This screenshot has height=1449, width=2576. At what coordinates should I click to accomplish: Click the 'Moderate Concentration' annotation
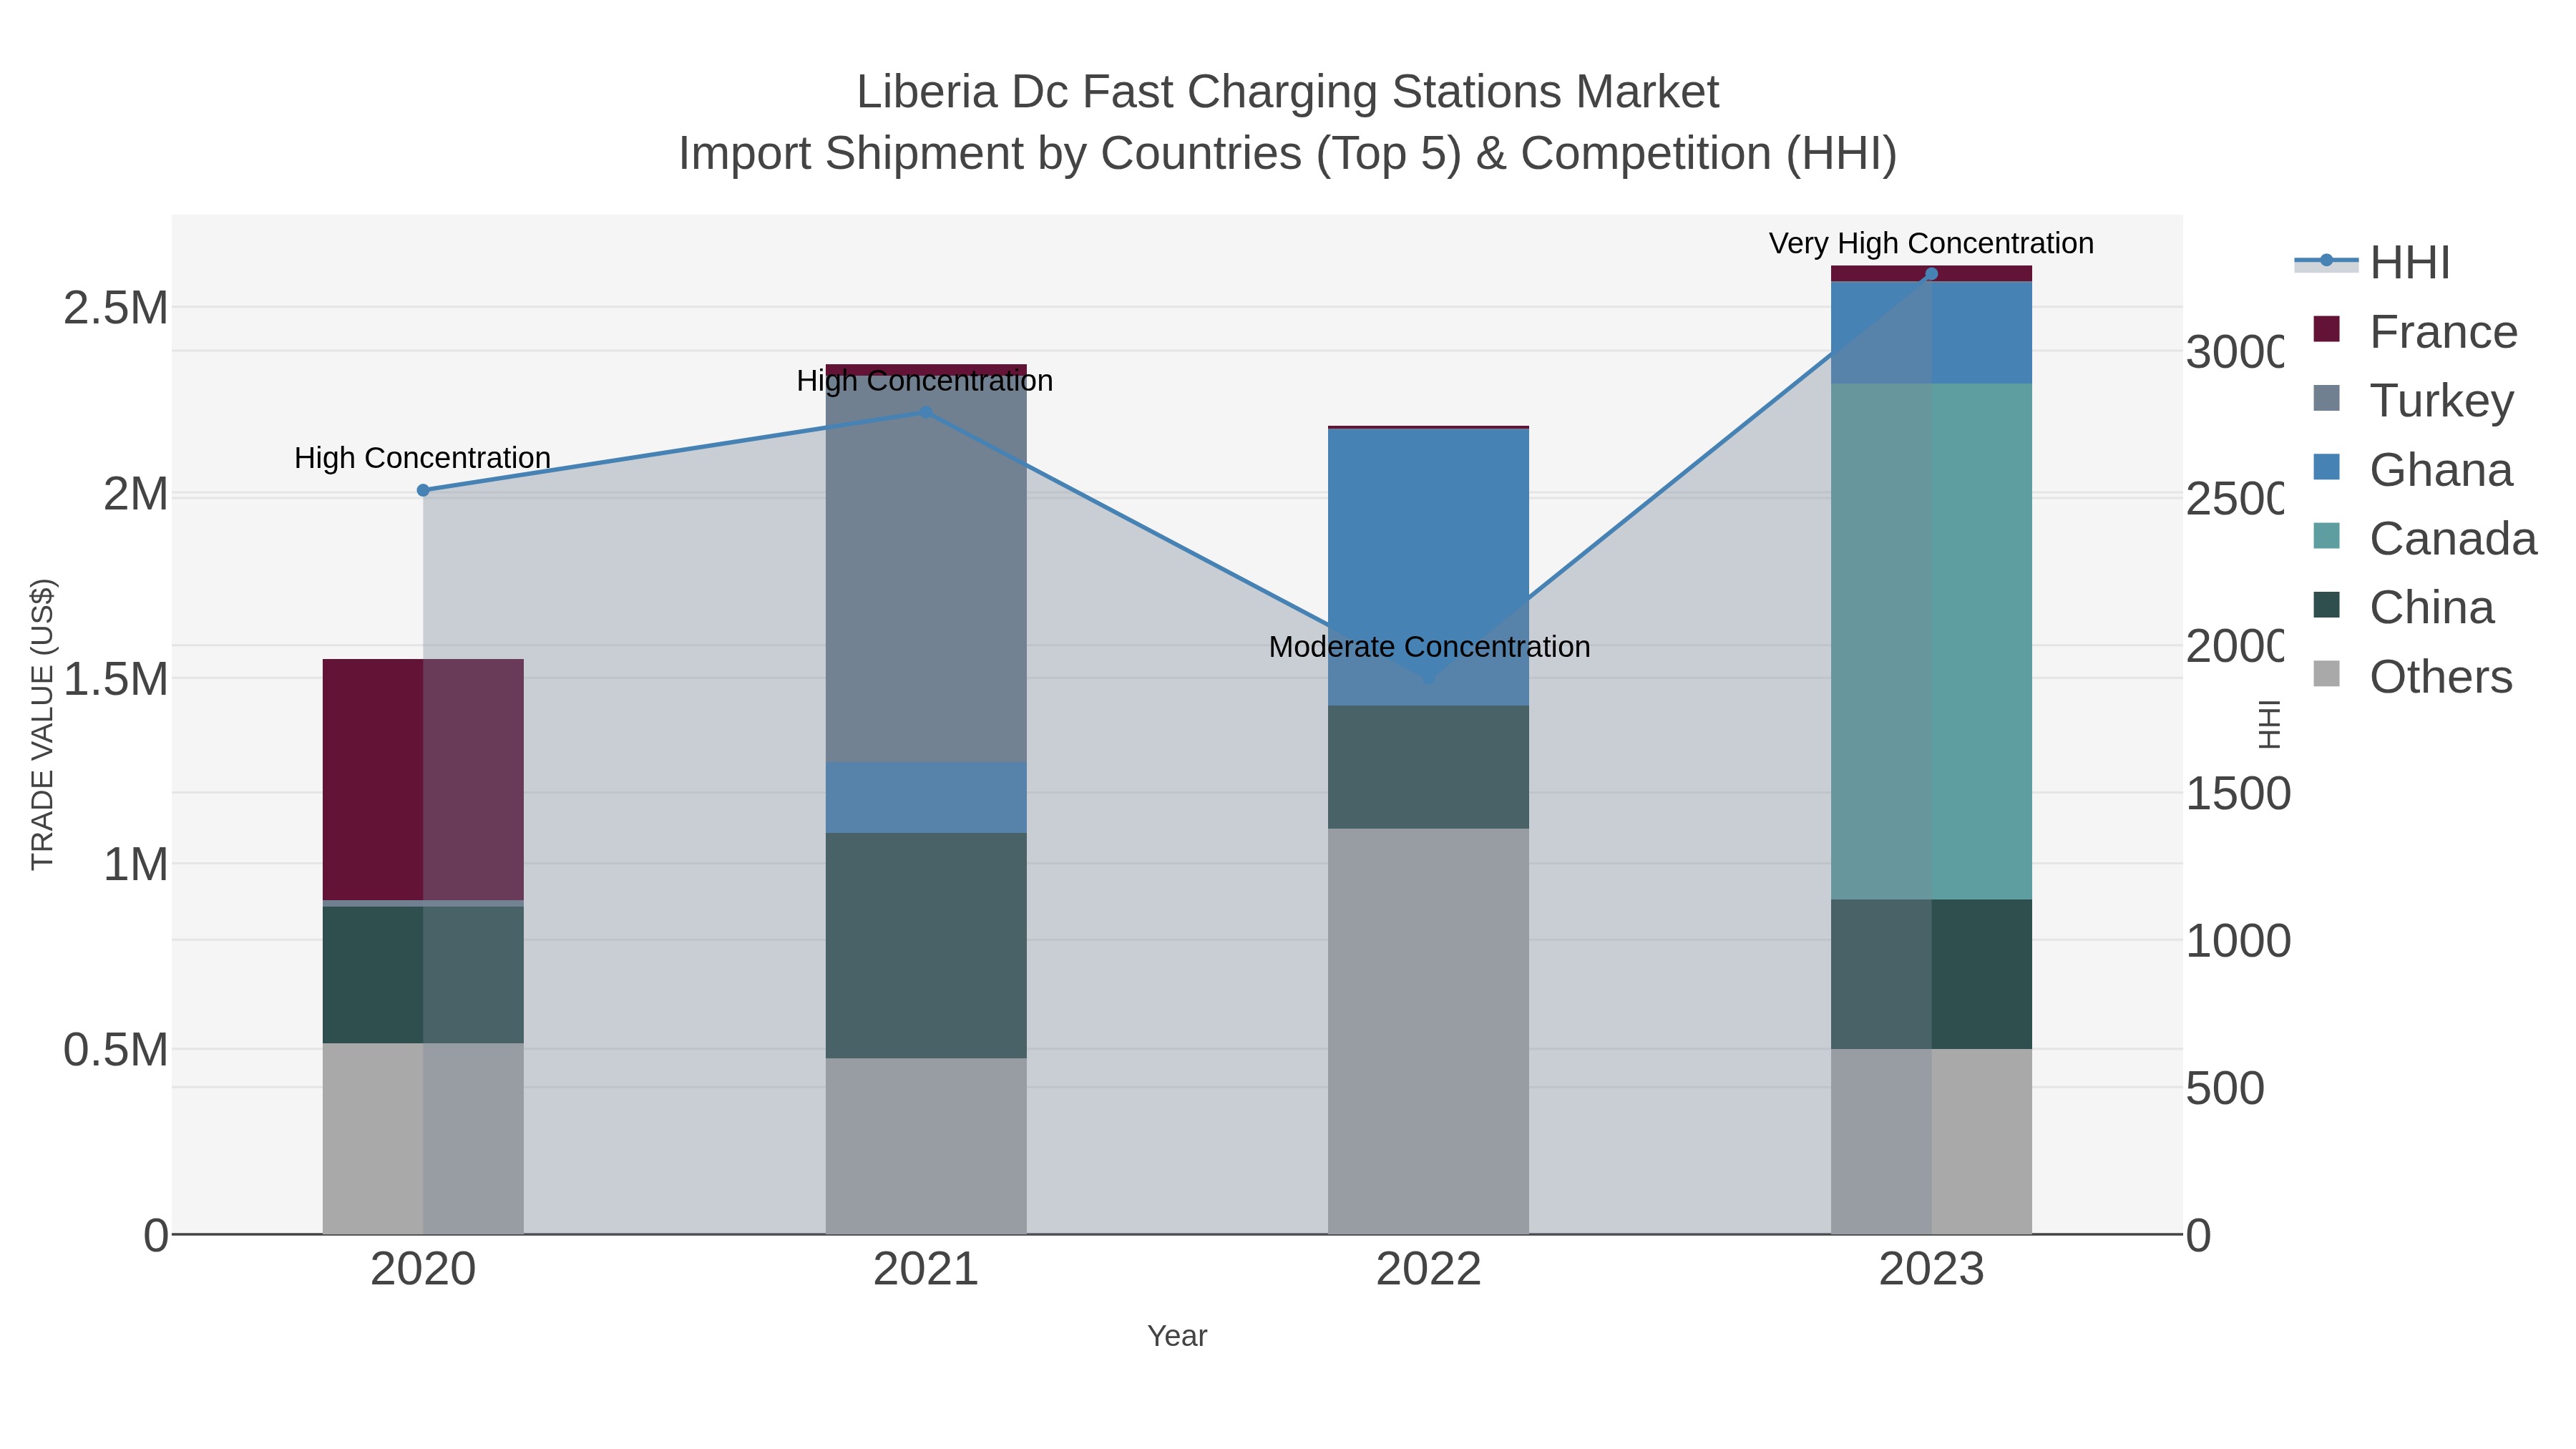[x=1429, y=647]
